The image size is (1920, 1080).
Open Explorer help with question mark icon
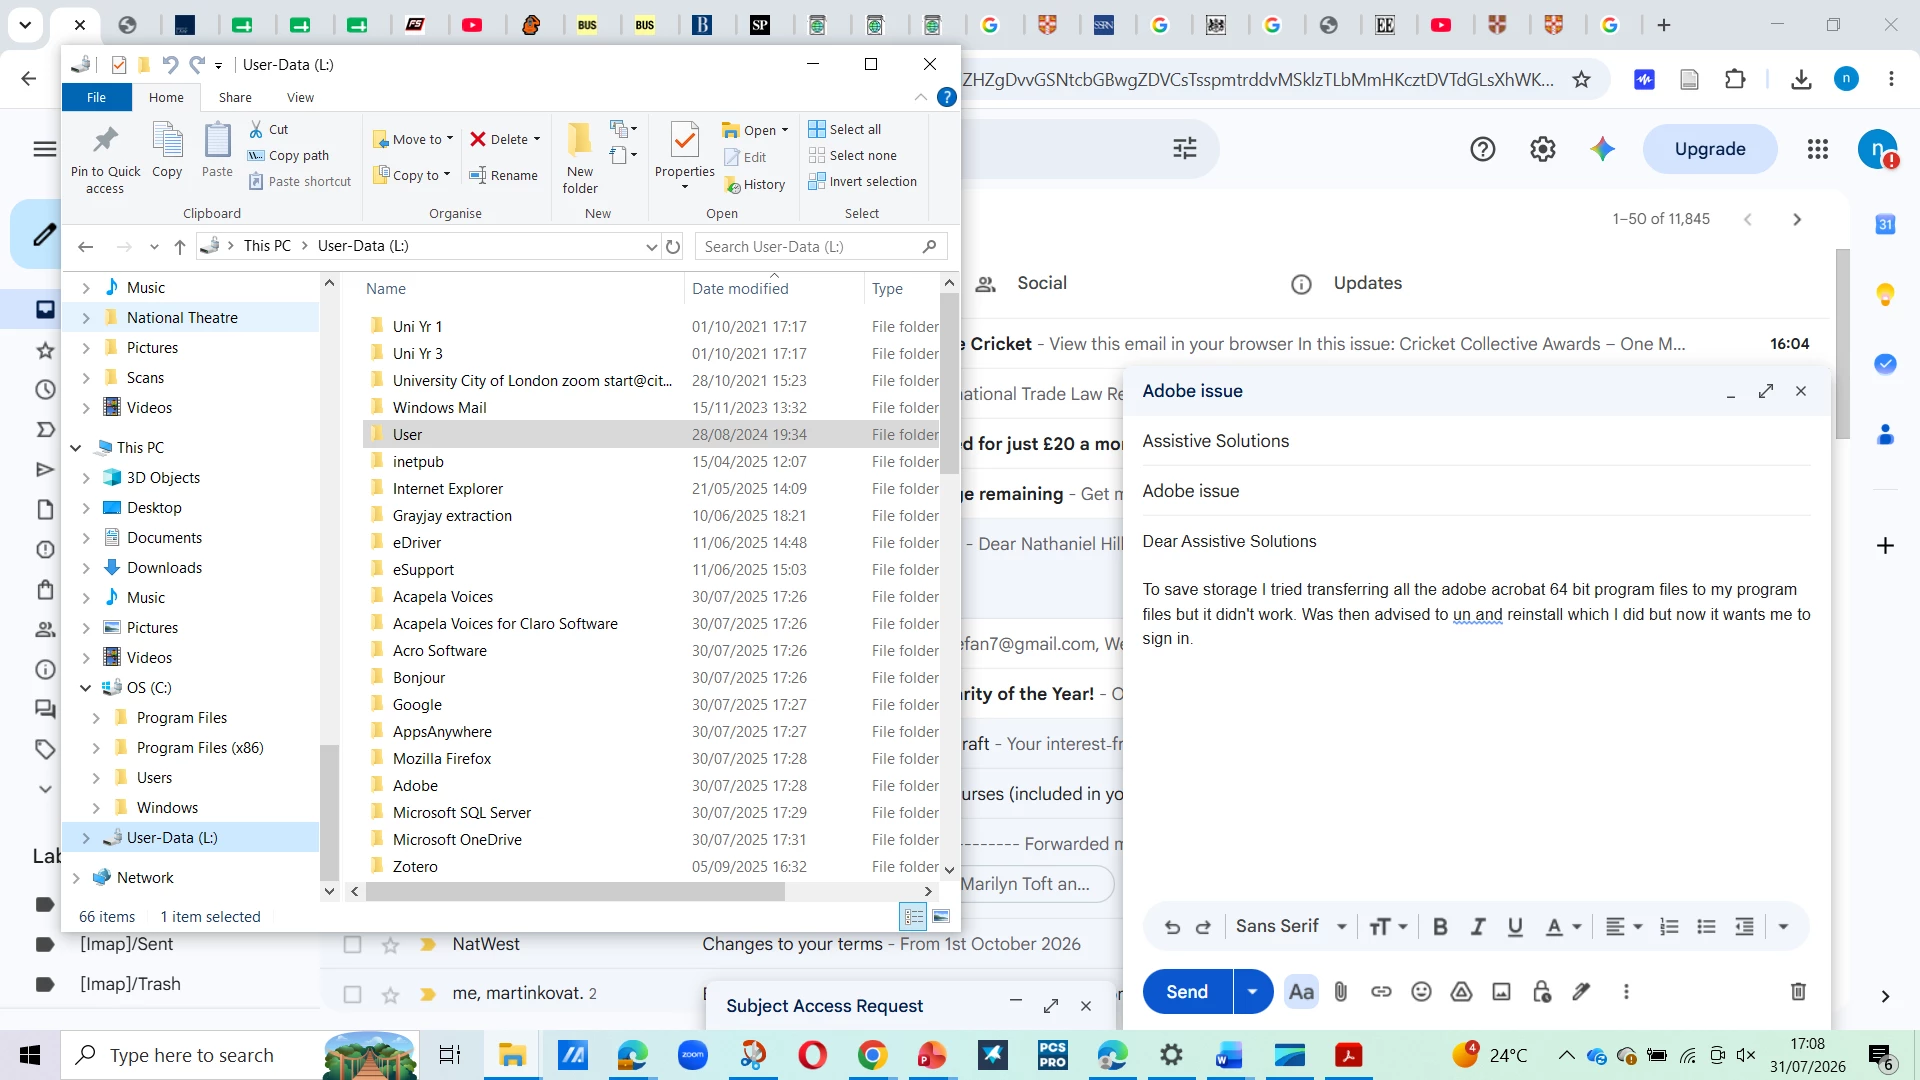946,97
